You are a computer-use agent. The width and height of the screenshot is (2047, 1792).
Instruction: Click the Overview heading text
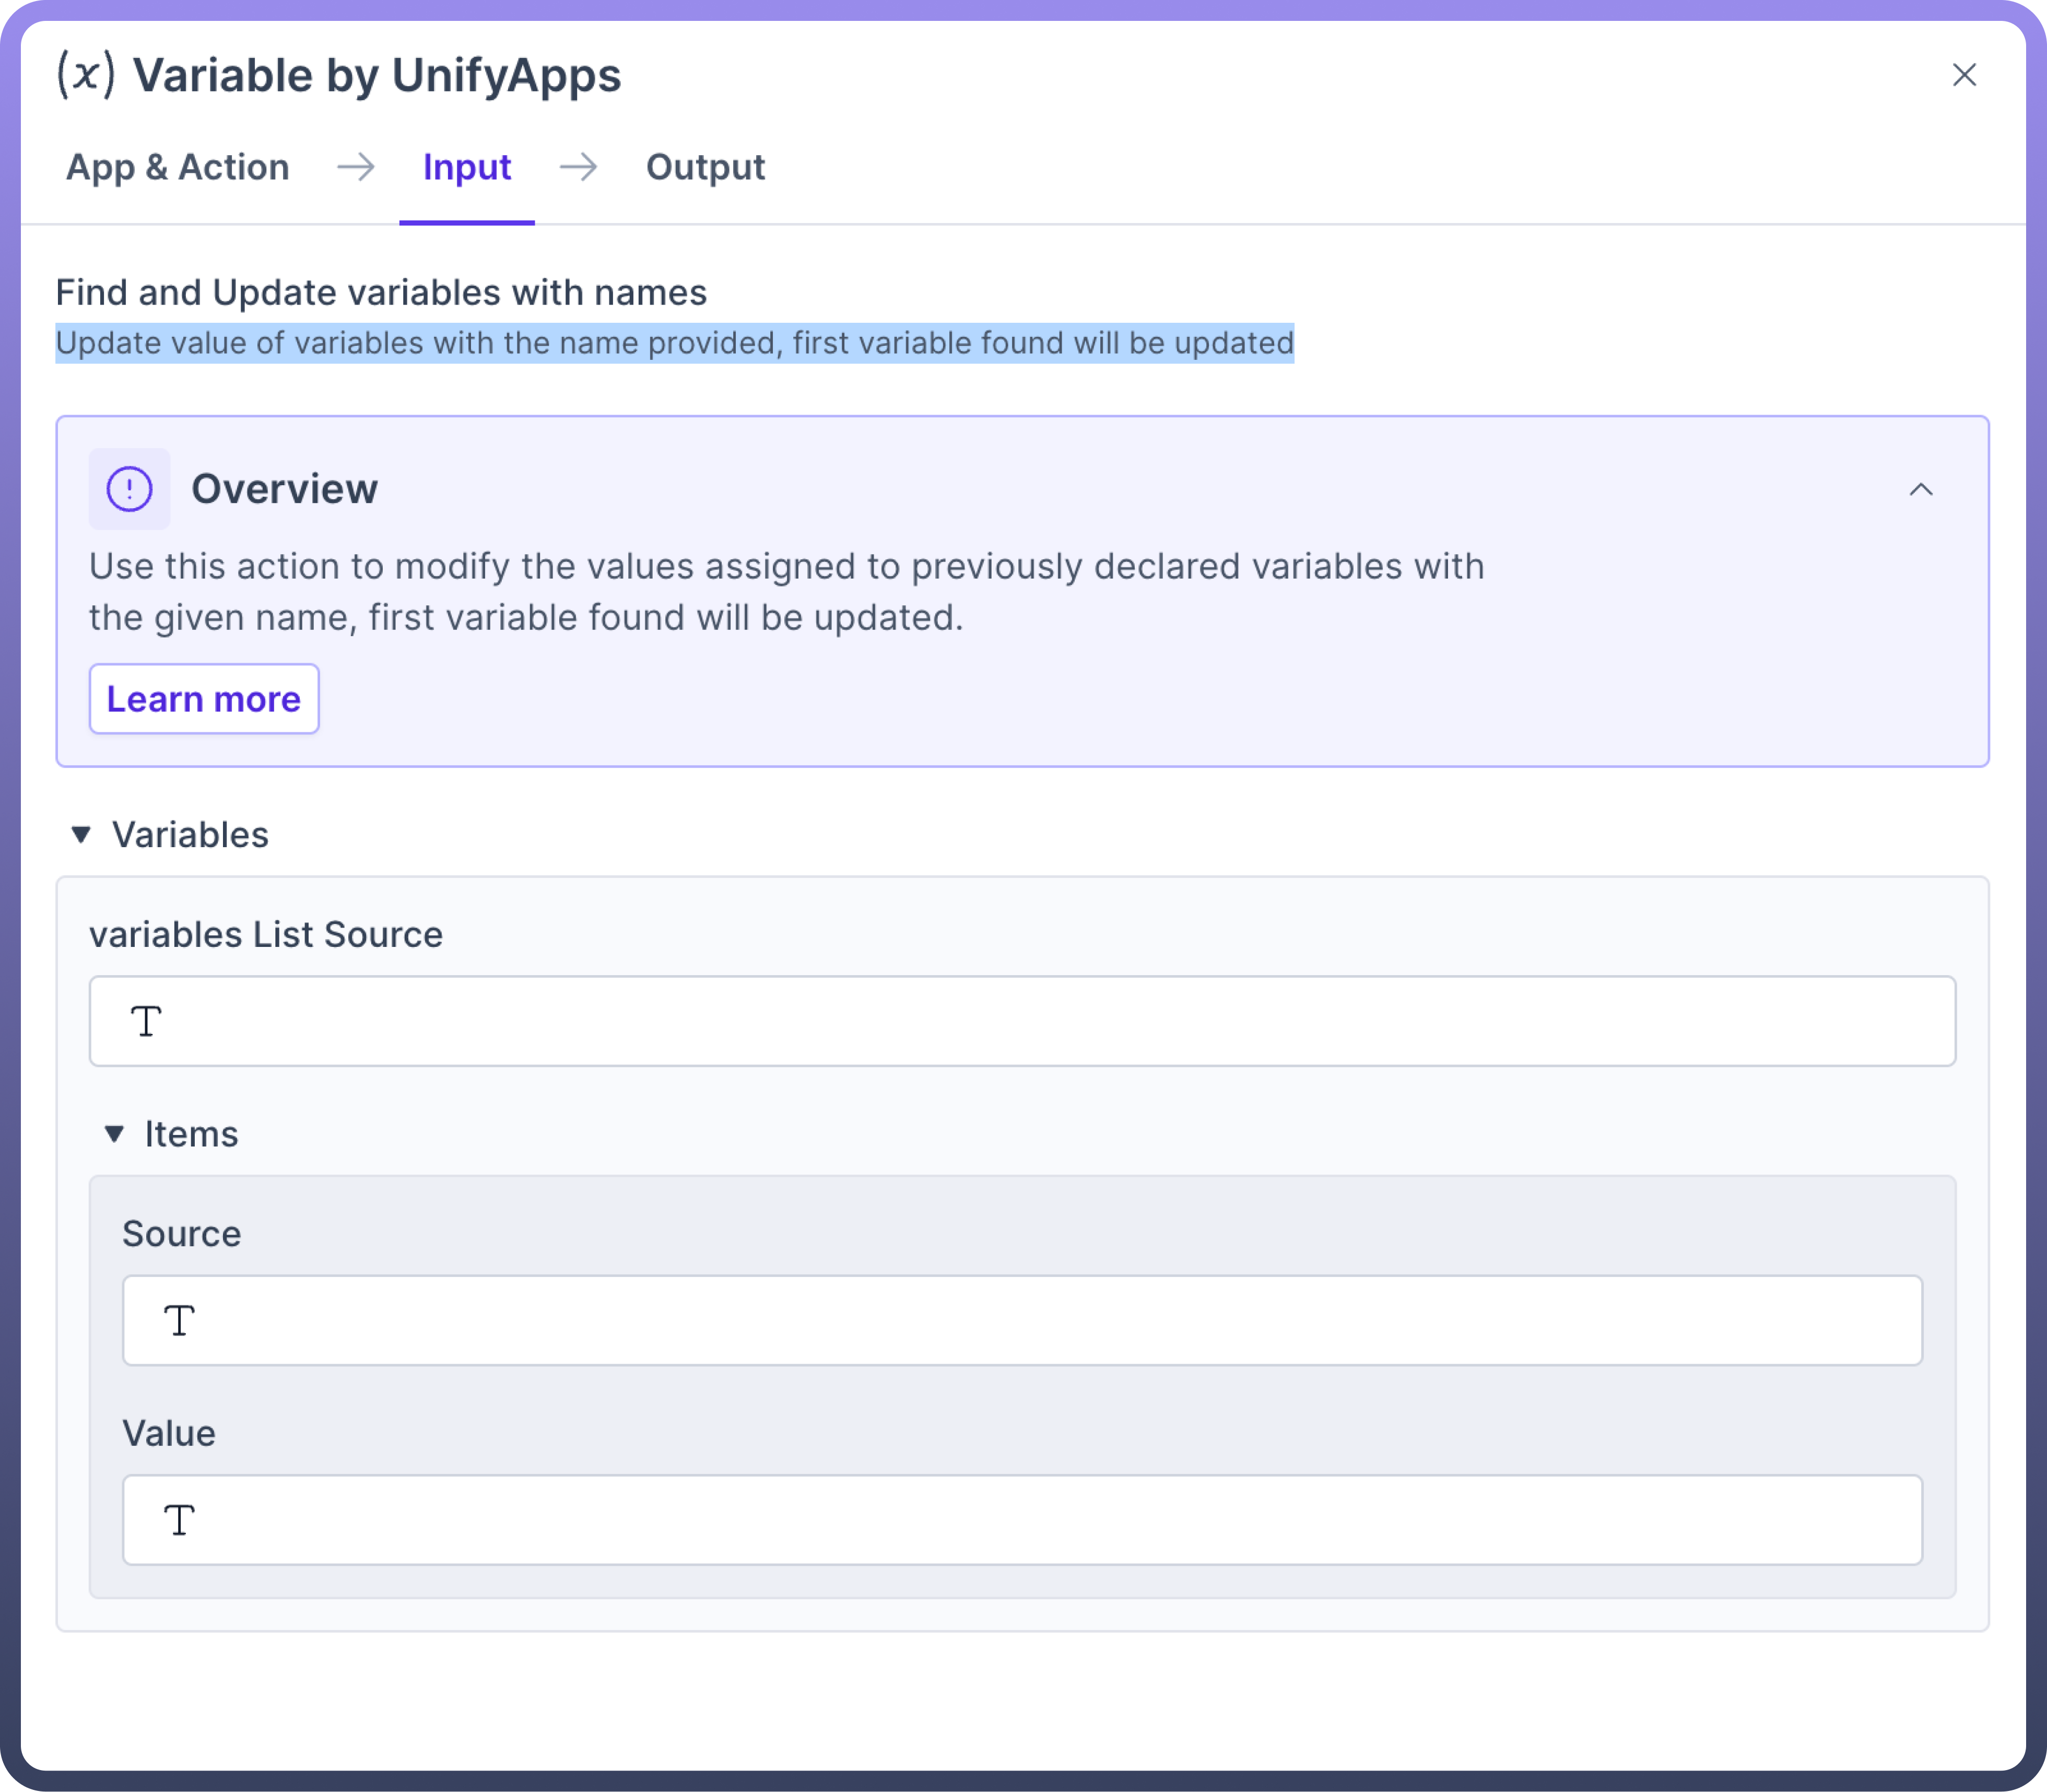tap(284, 489)
